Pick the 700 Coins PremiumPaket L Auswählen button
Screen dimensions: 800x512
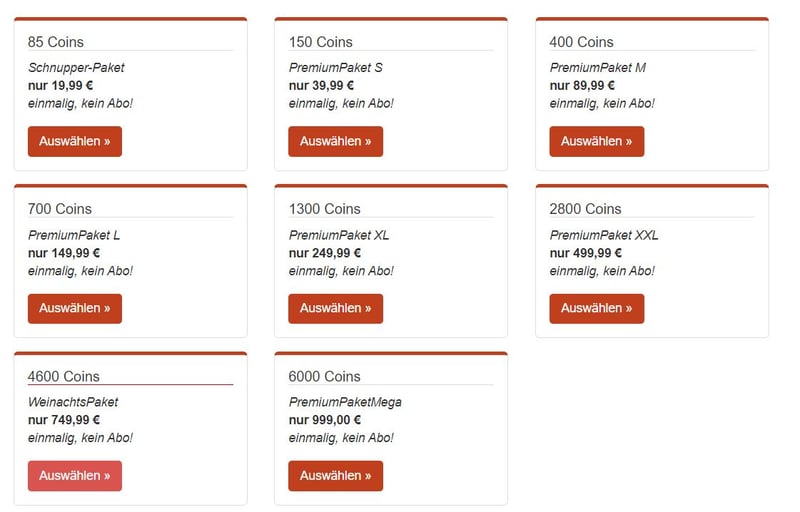click(x=74, y=309)
